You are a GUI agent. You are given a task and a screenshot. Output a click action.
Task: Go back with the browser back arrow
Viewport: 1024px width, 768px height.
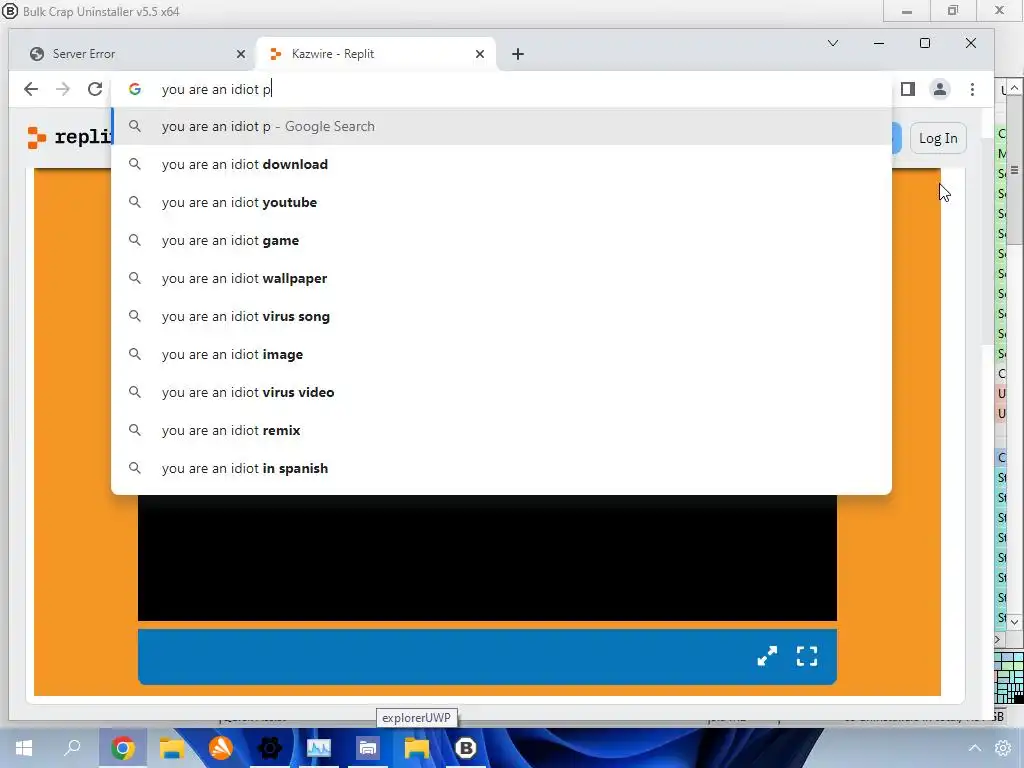(31, 89)
